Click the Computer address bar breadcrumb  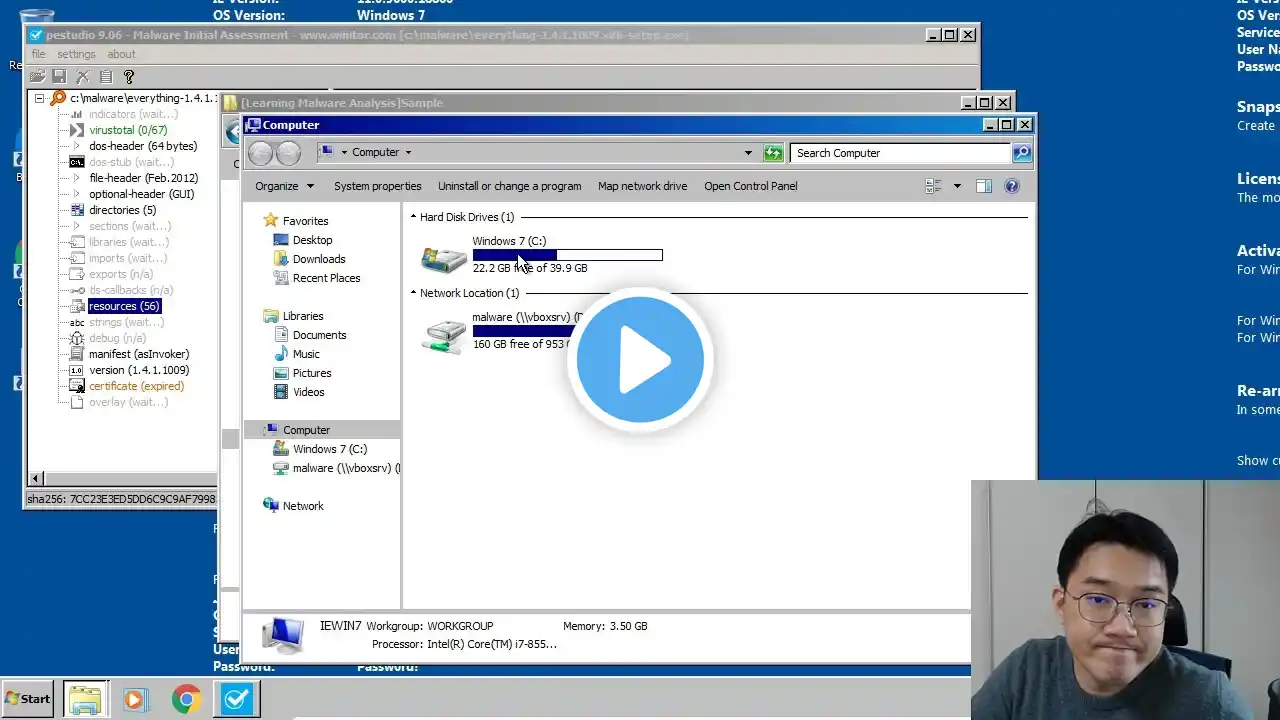point(376,153)
